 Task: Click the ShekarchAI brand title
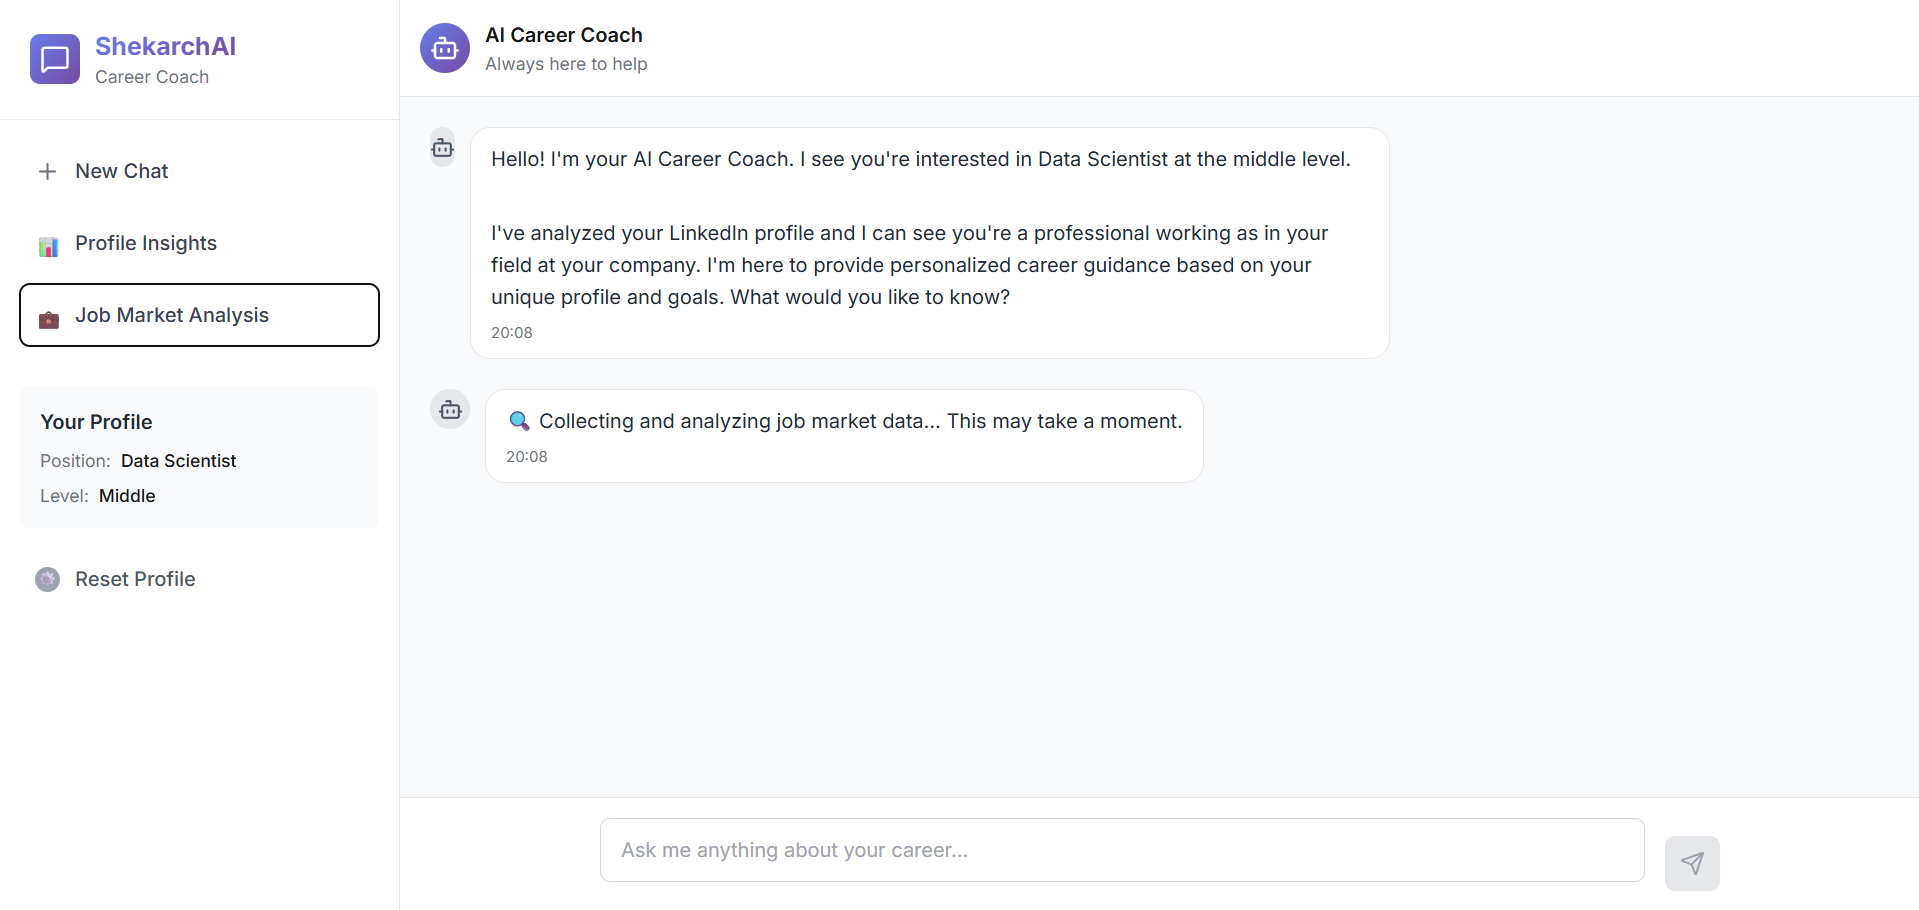pos(165,46)
